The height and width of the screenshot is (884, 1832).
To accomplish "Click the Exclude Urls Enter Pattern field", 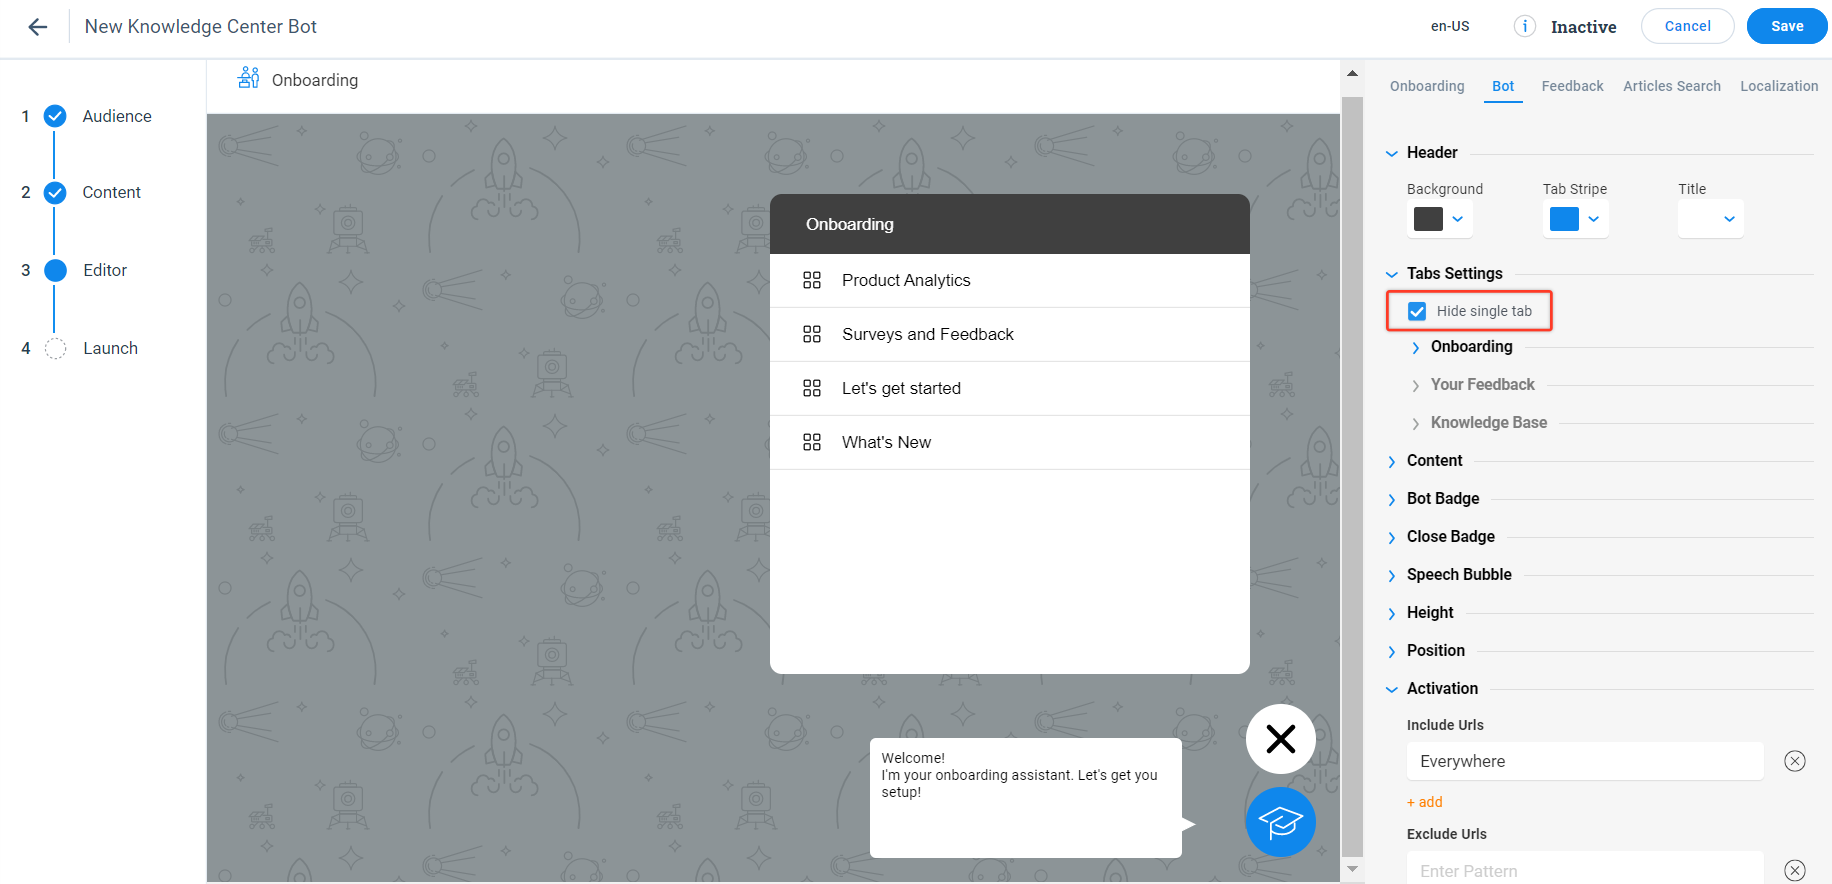I will click(1585, 868).
